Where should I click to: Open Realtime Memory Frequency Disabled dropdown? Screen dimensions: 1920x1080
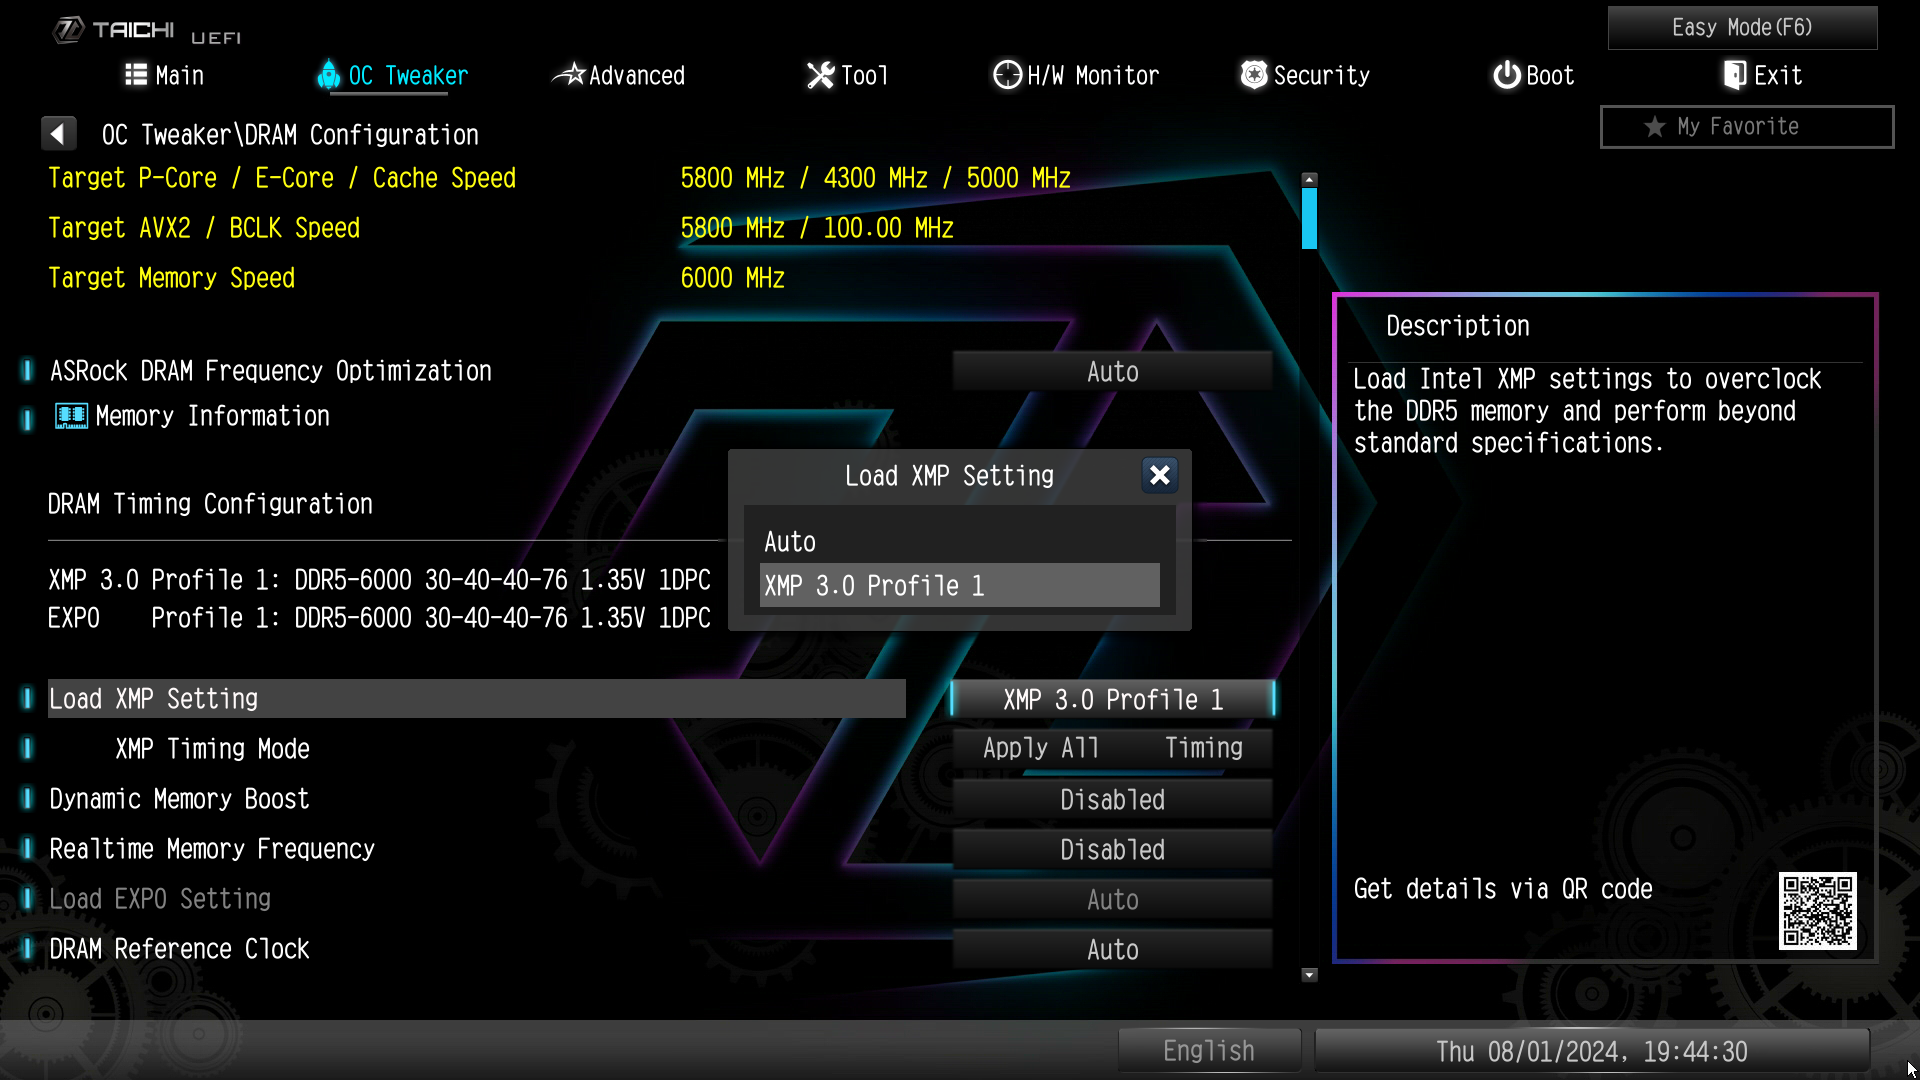click(x=1112, y=849)
